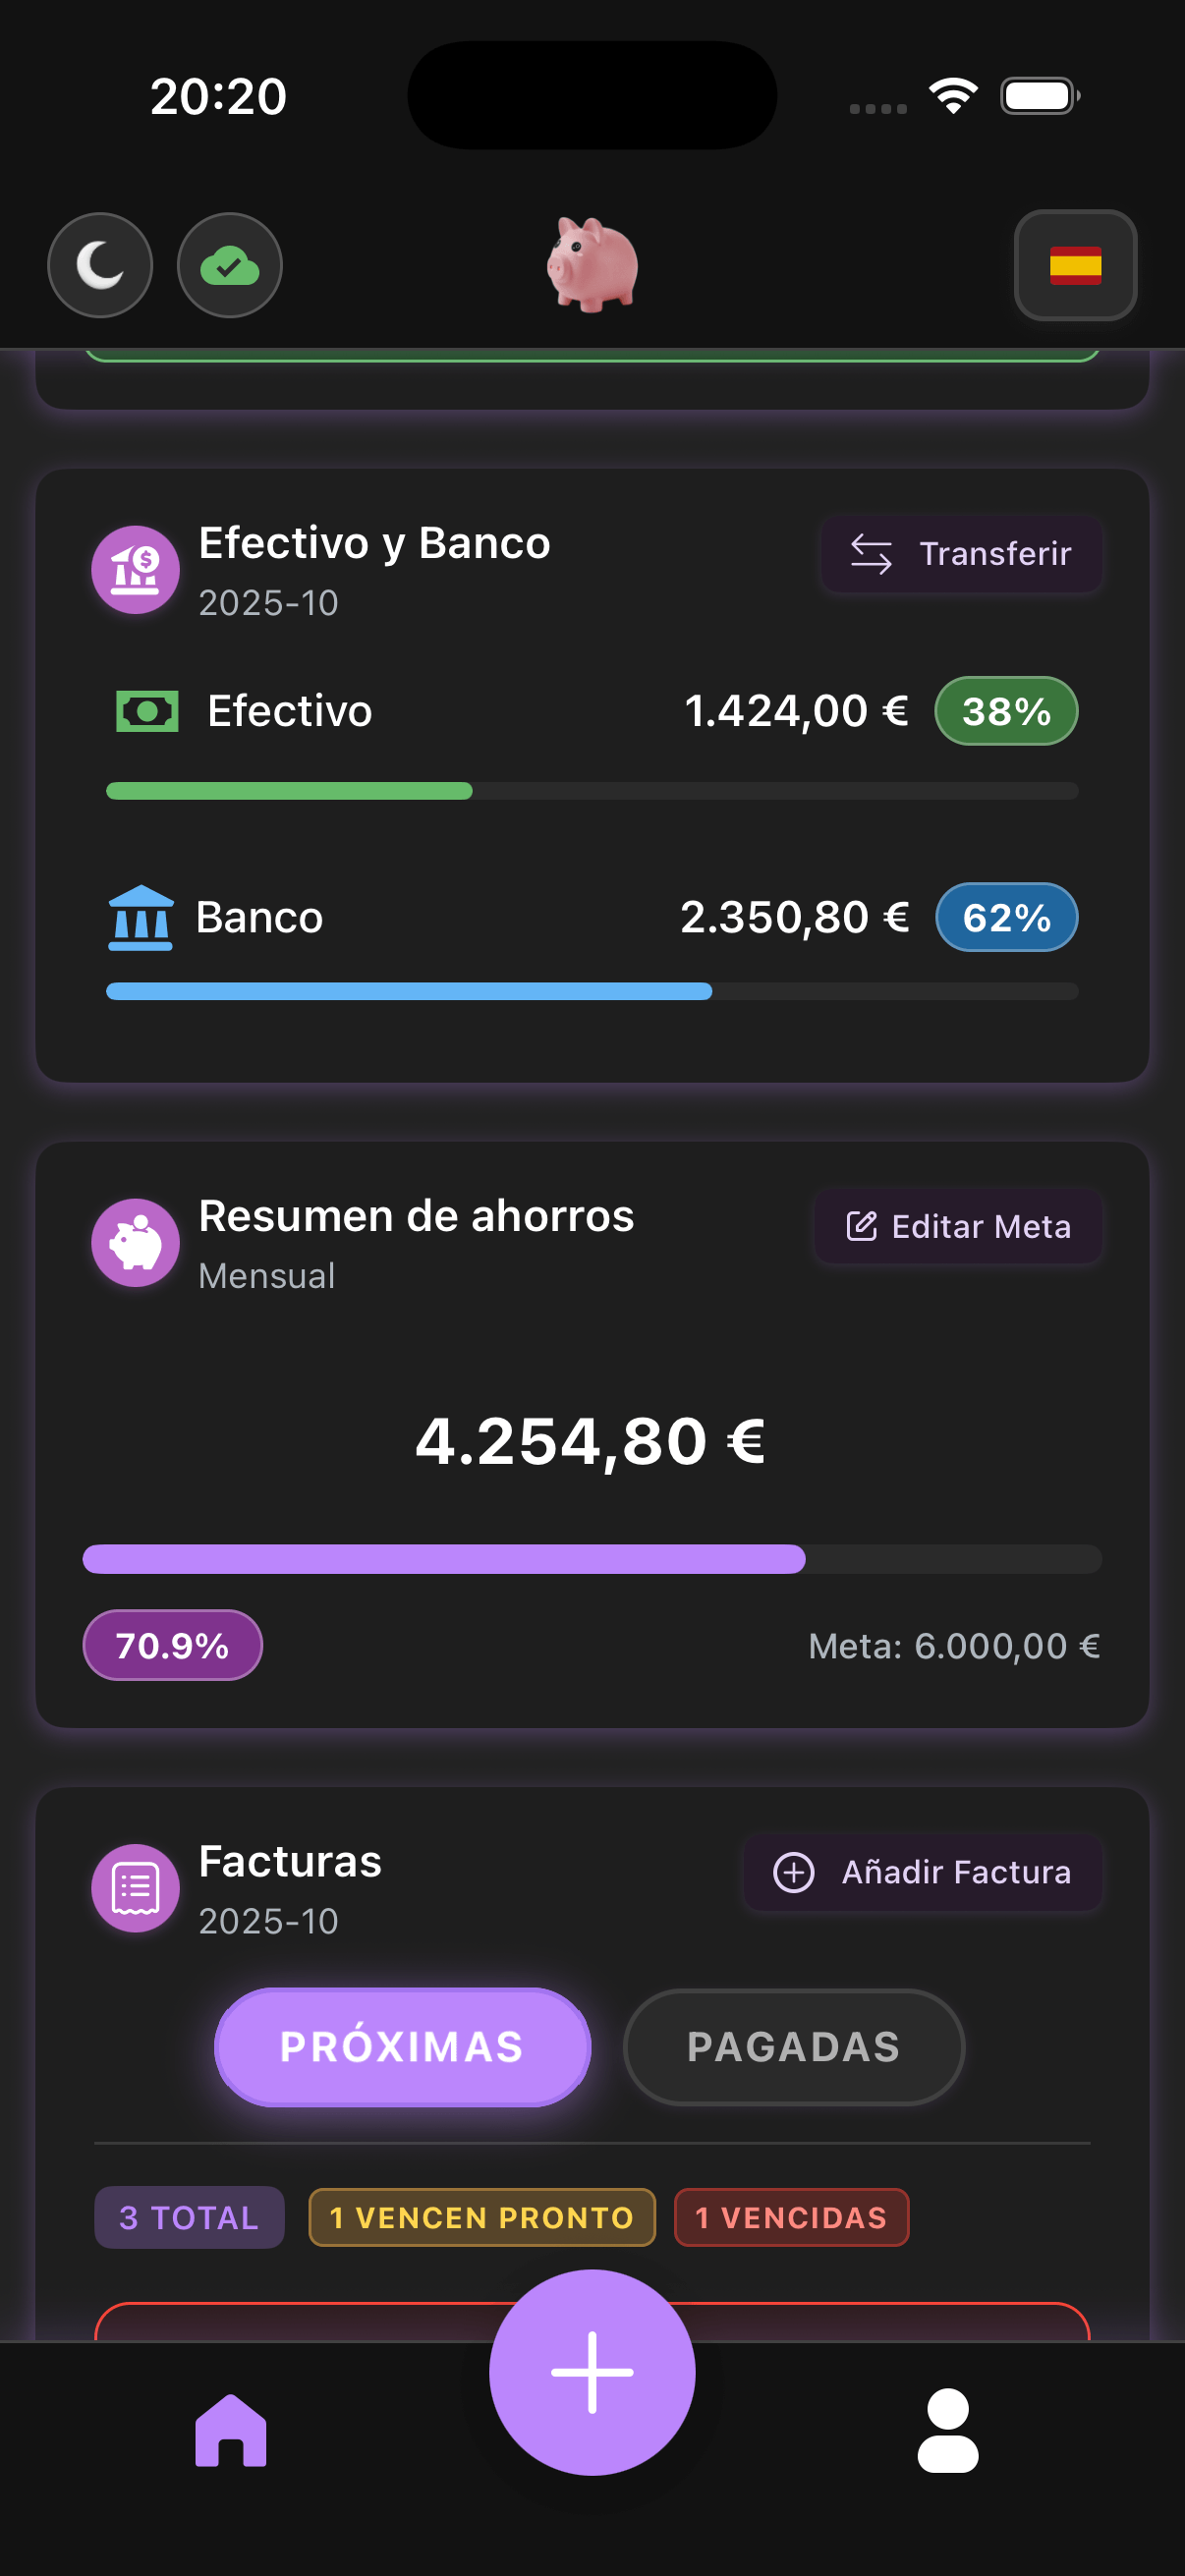Tap the blue Banco building icon
Screen dimensions: 1185x2576
[x=140, y=917]
